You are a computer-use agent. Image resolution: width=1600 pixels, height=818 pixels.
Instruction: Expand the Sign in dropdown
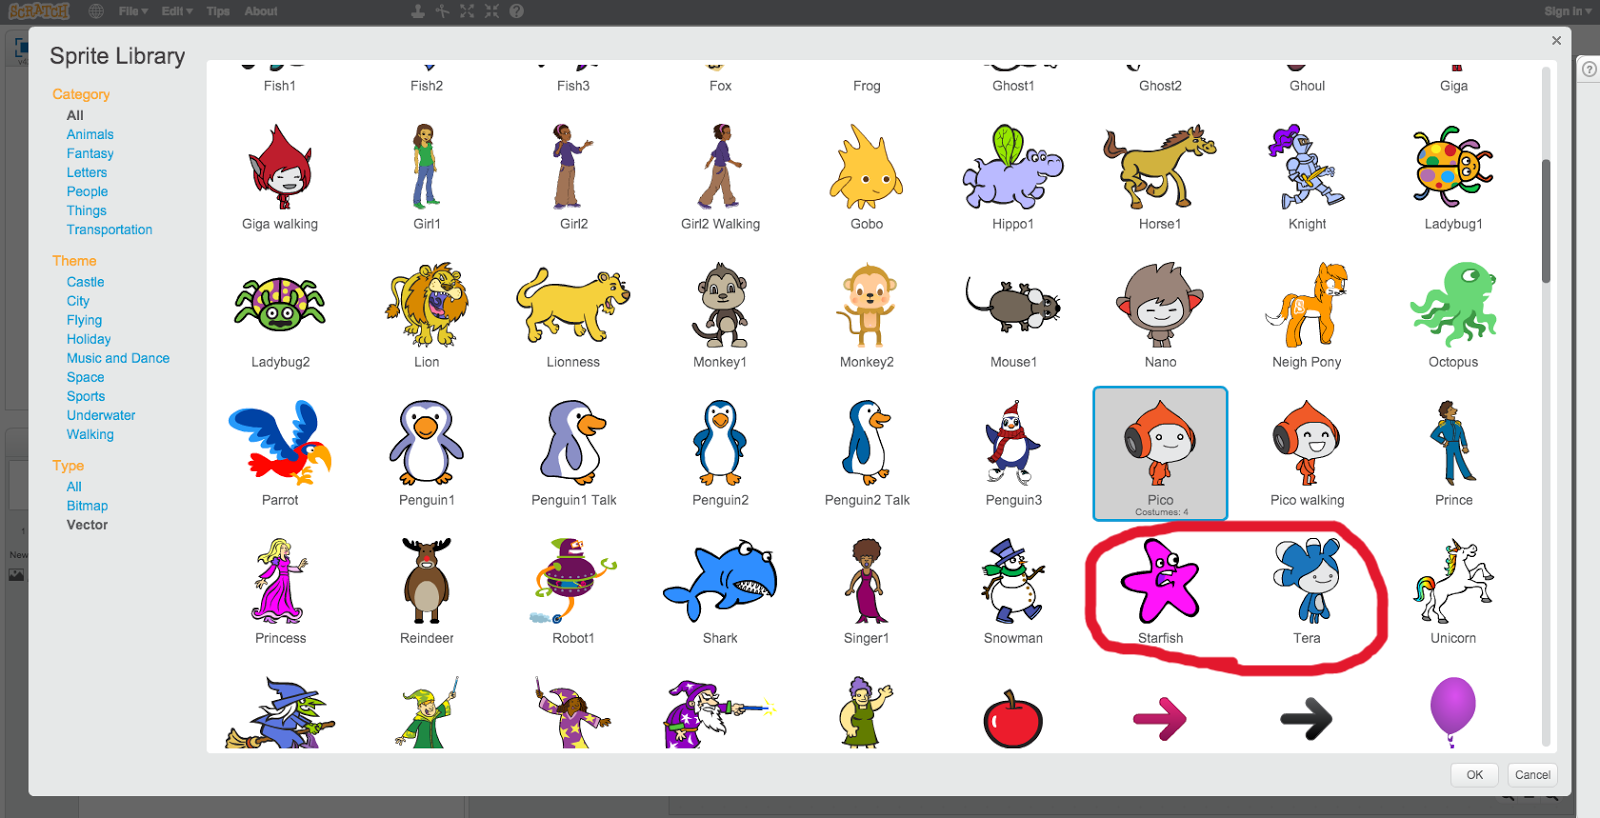point(1567,11)
